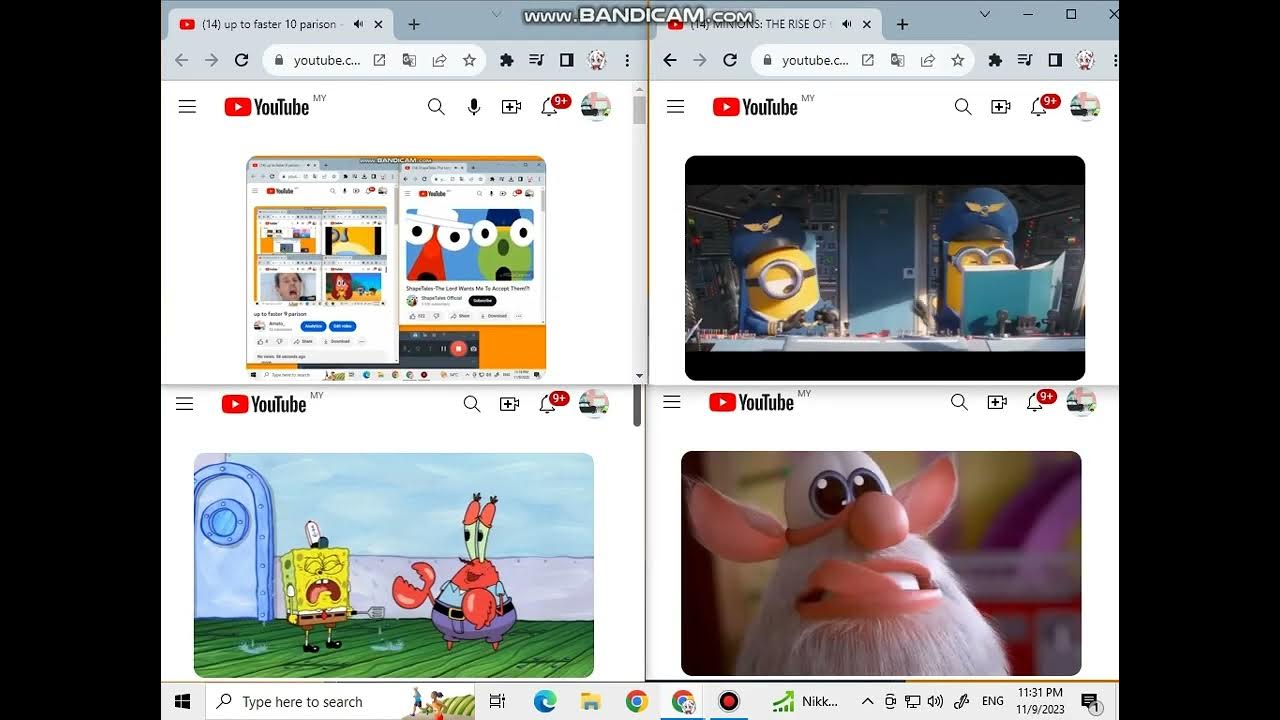Image resolution: width=1280 pixels, height=720 pixels.
Task: Open tab search chevron in left window
Action: coord(497,14)
